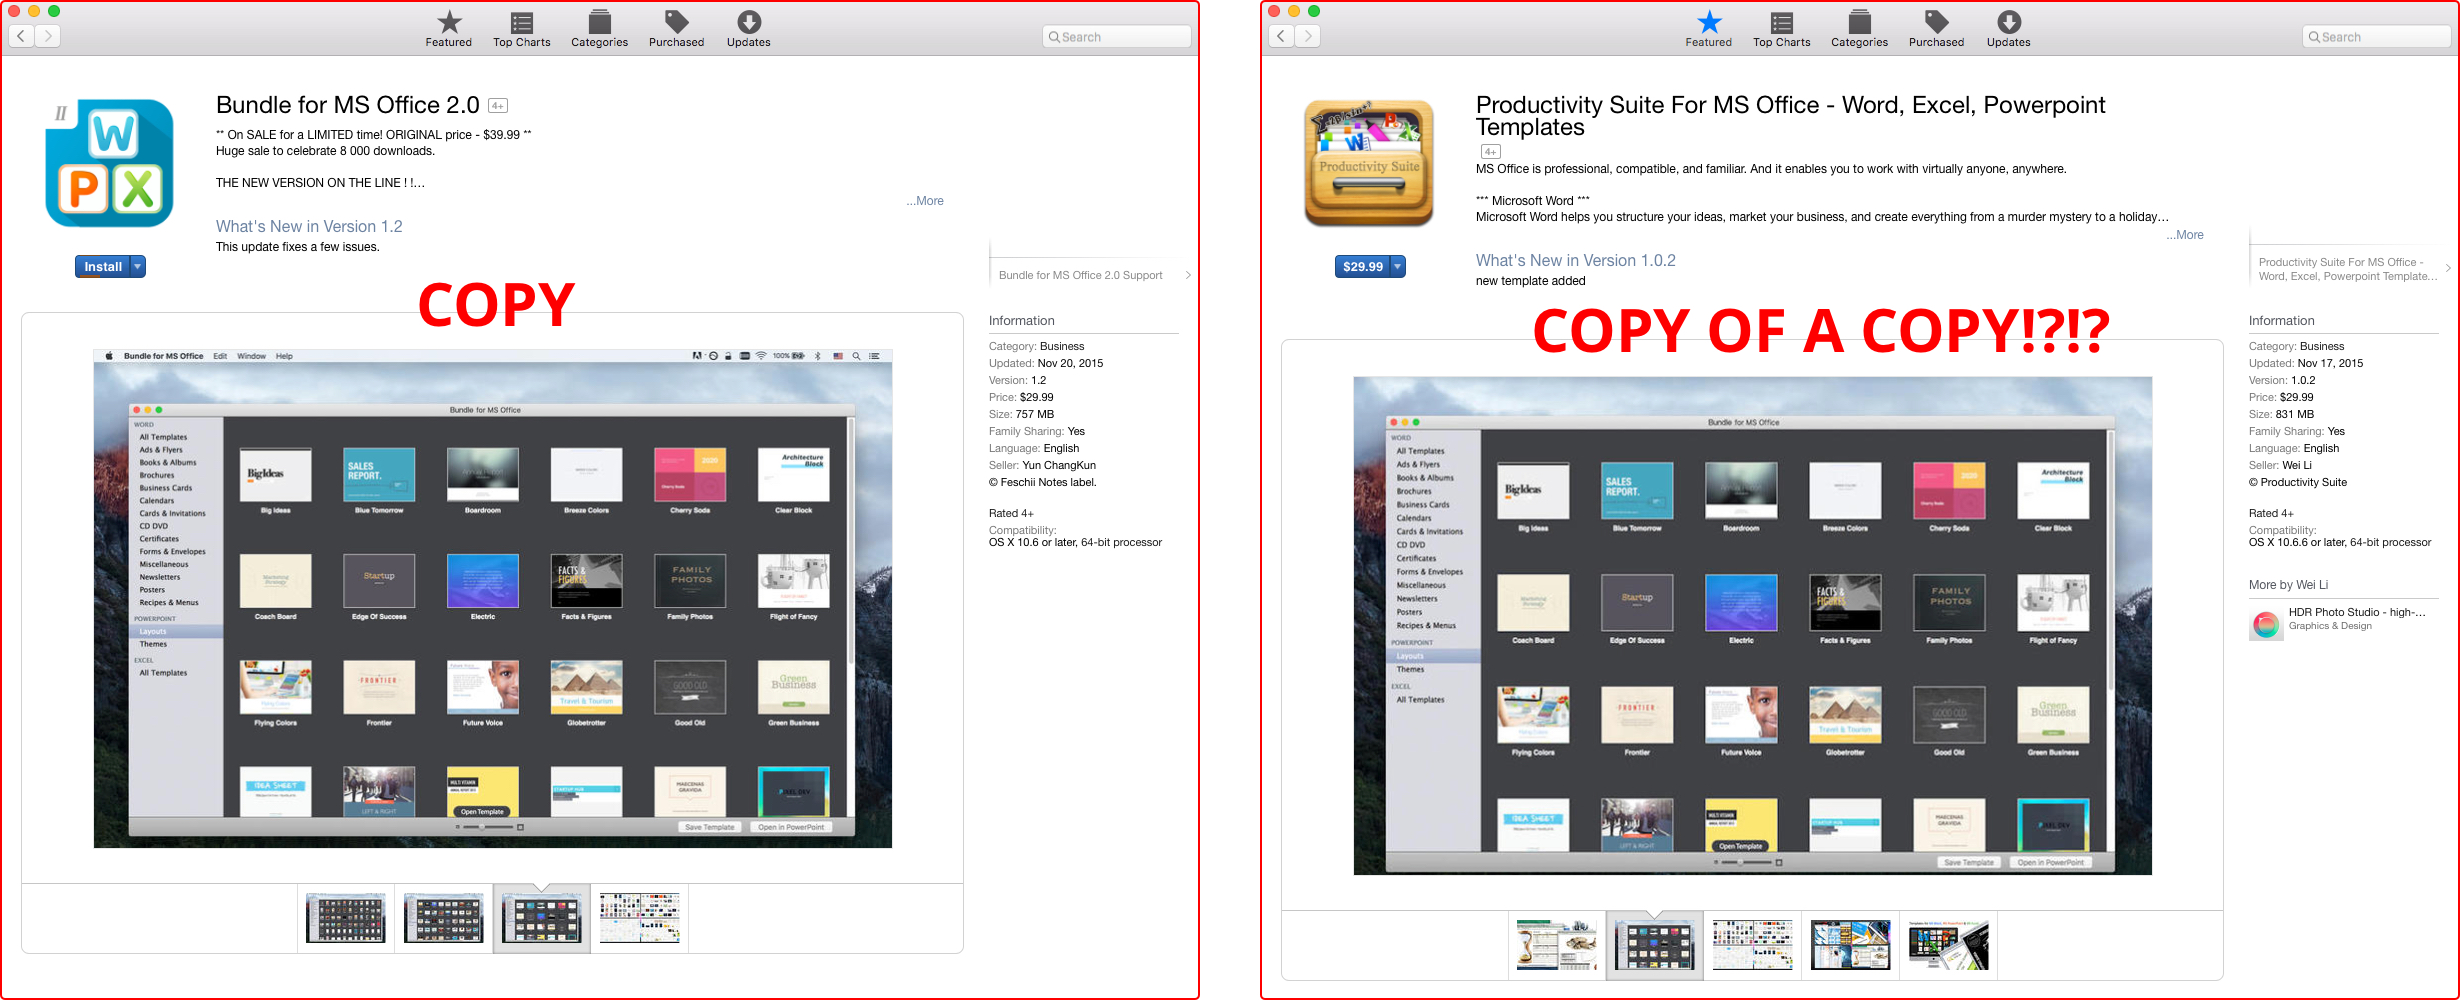This screenshot has width=2460, height=1000.
Task: Click 'Size: 831 MB' text
Action: [x=2281, y=414]
